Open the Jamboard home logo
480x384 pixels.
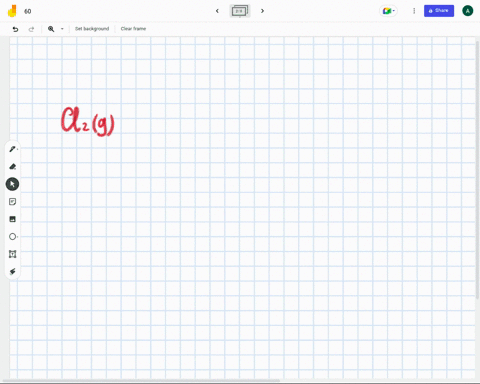(x=12, y=11)
